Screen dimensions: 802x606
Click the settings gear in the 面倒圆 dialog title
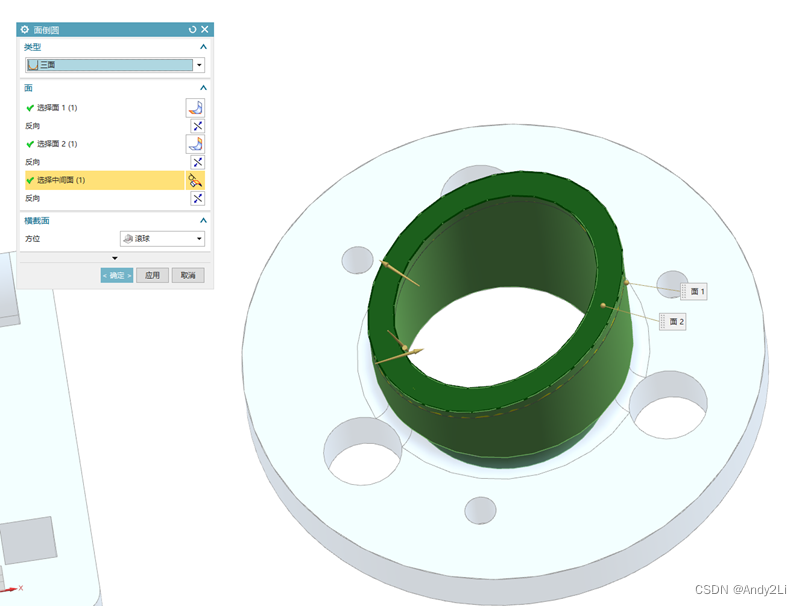point(25,30)
